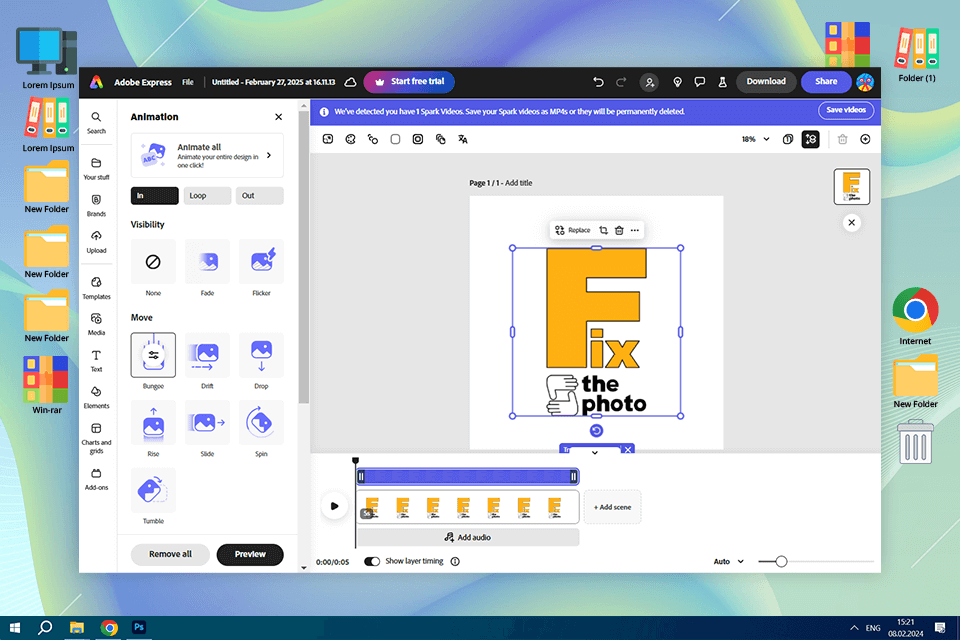The width and height of the screenshot is (960, 640).
Task: Open the Upload panel
Action: (x=96, y=242)
